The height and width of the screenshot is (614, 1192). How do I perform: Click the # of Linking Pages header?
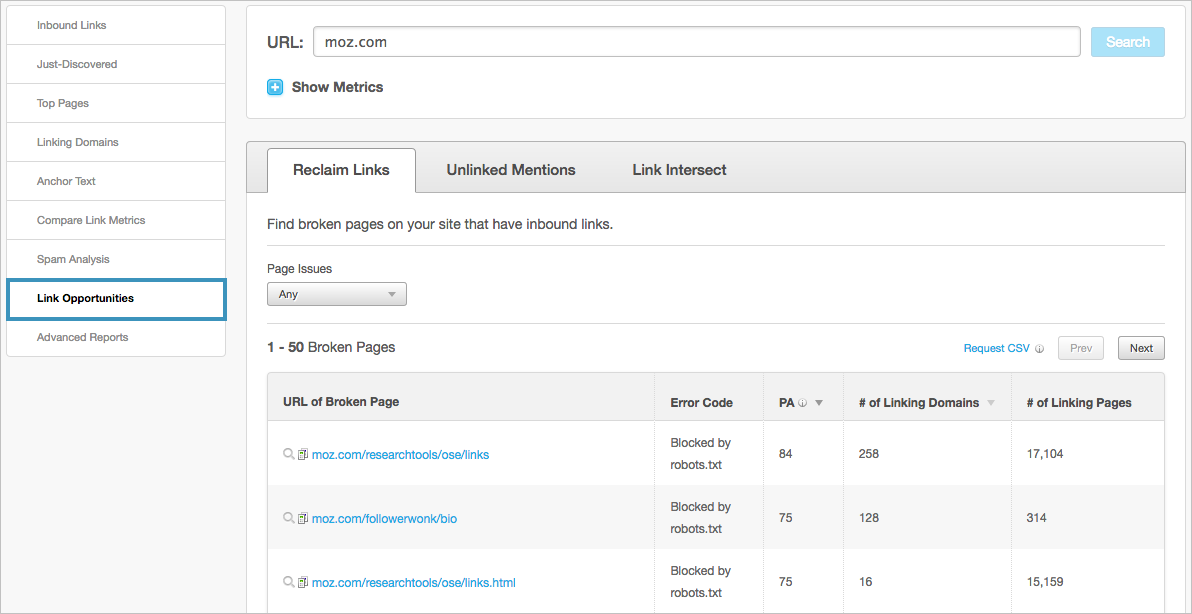coord(1079,403)
